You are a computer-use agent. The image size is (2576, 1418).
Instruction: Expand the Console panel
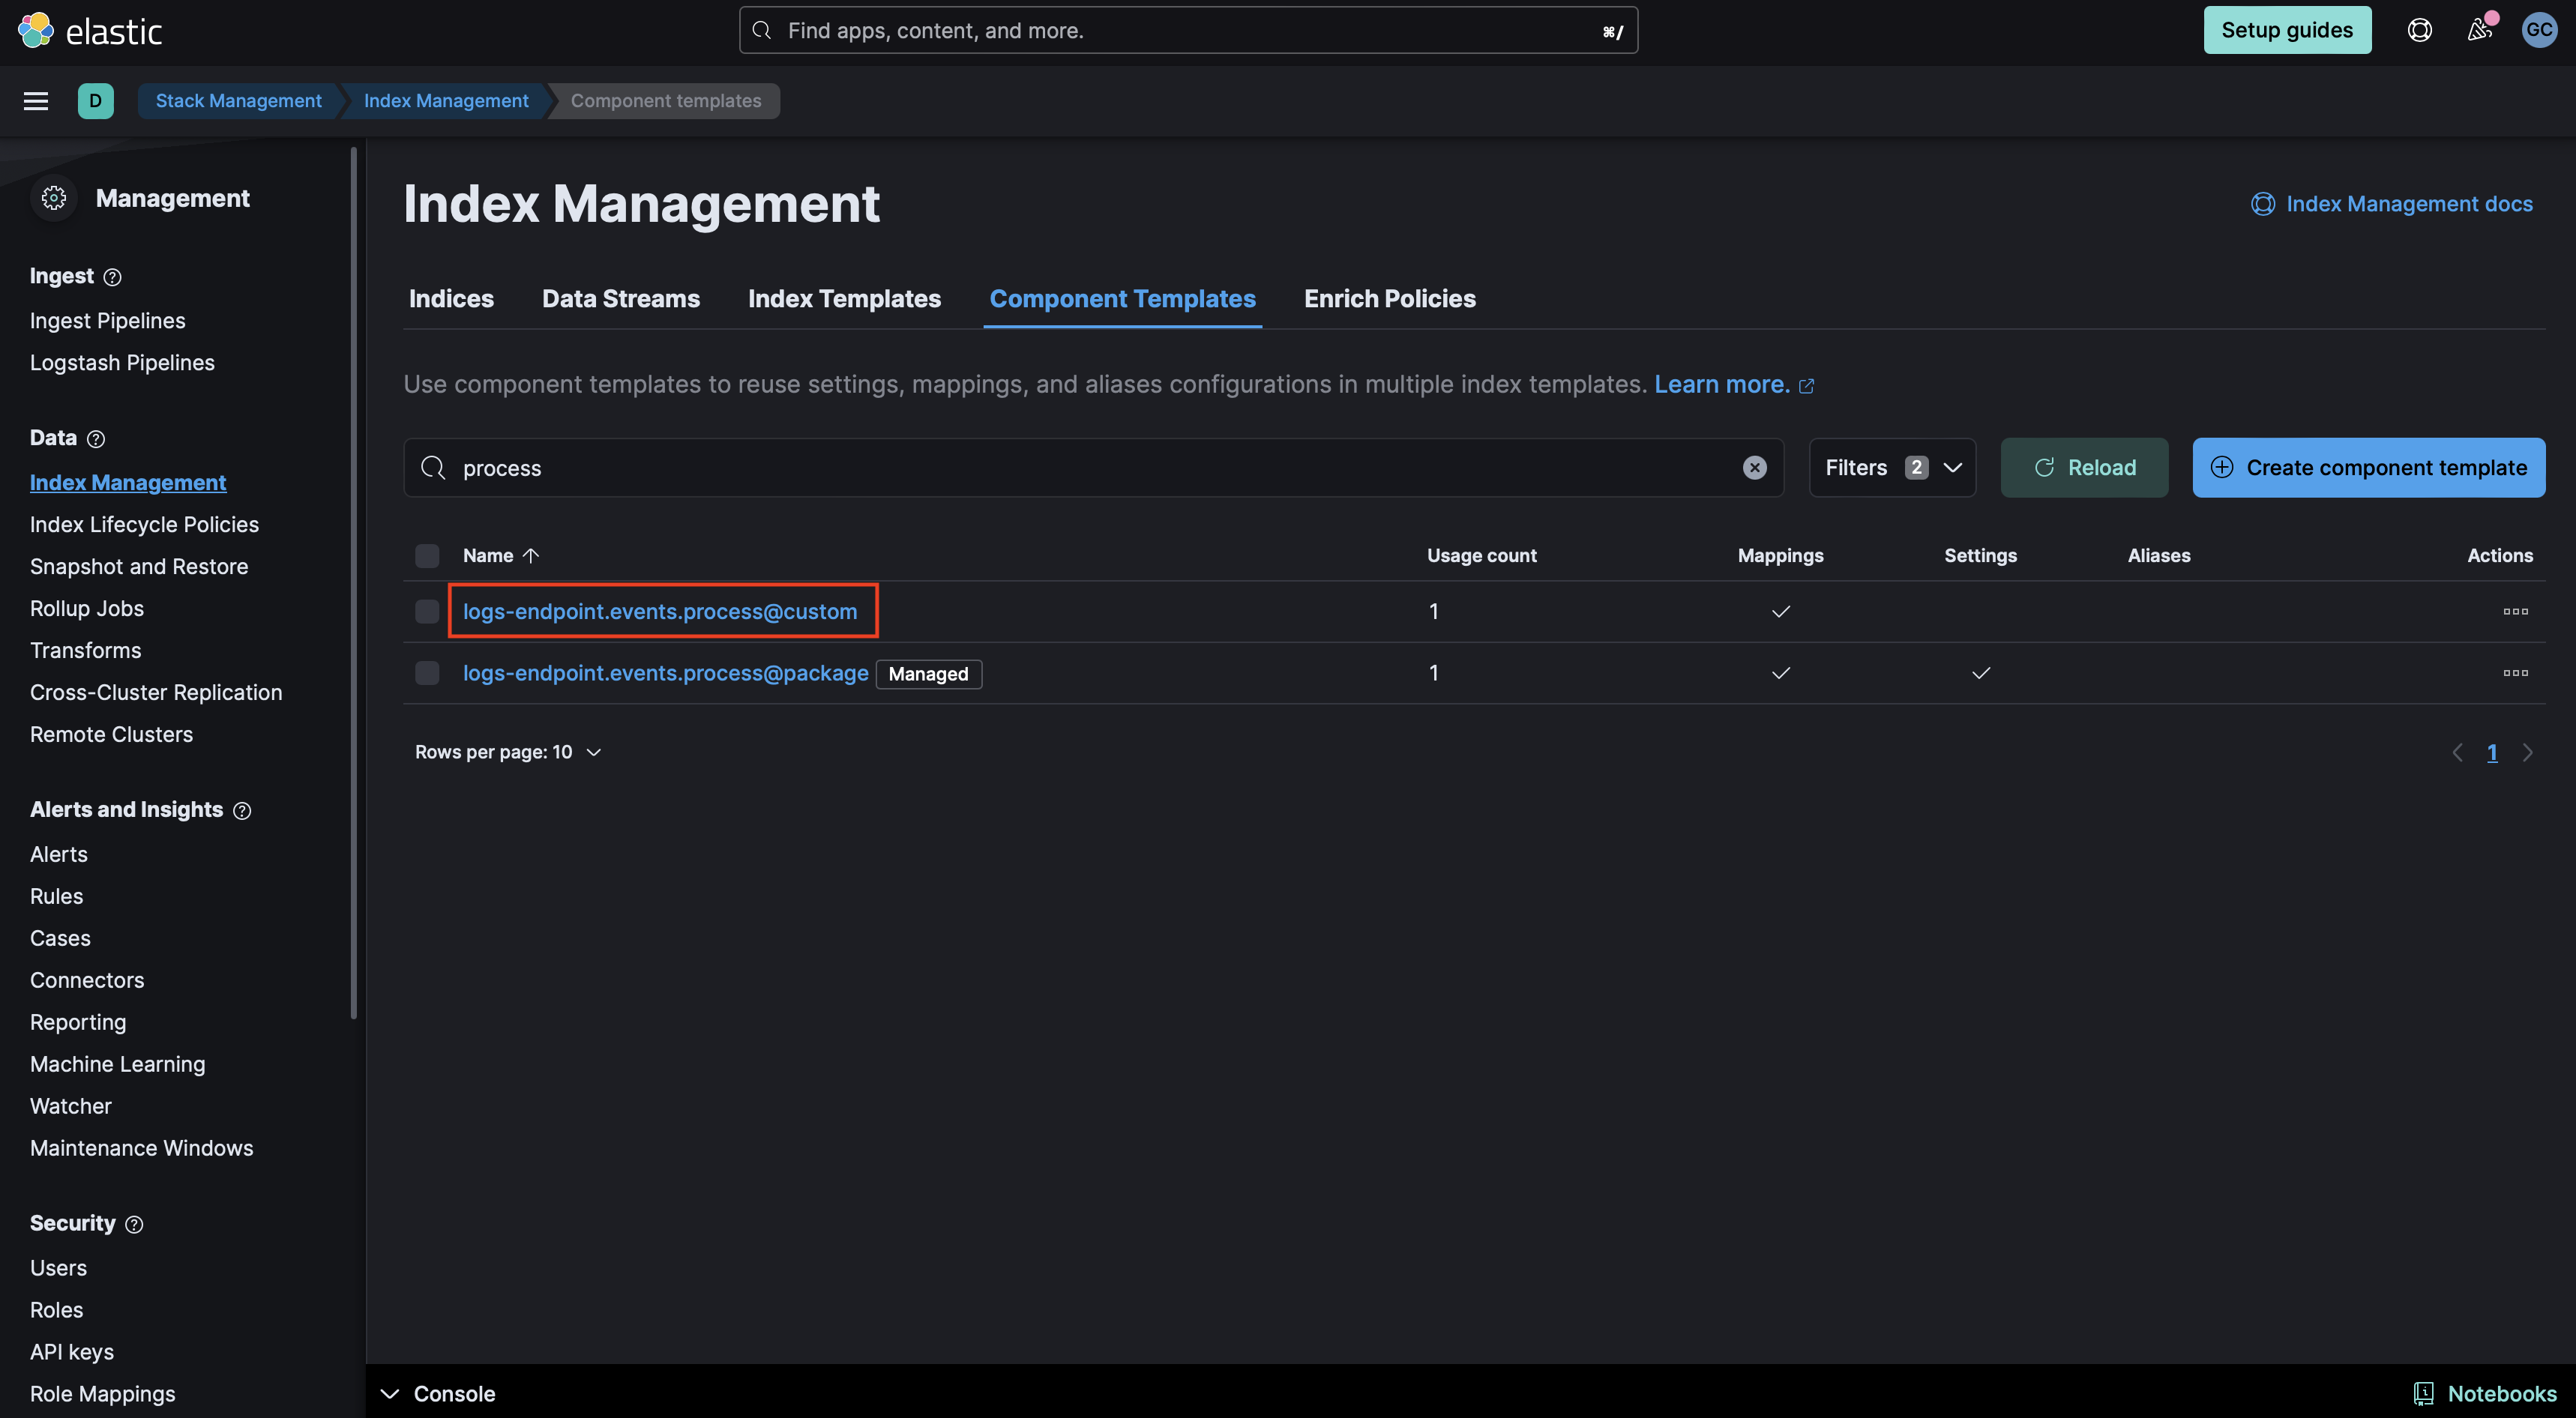[x=440, y=1393]
